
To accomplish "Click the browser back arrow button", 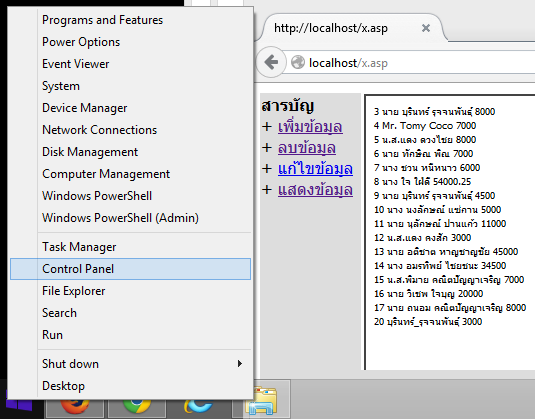I will 271,62.
